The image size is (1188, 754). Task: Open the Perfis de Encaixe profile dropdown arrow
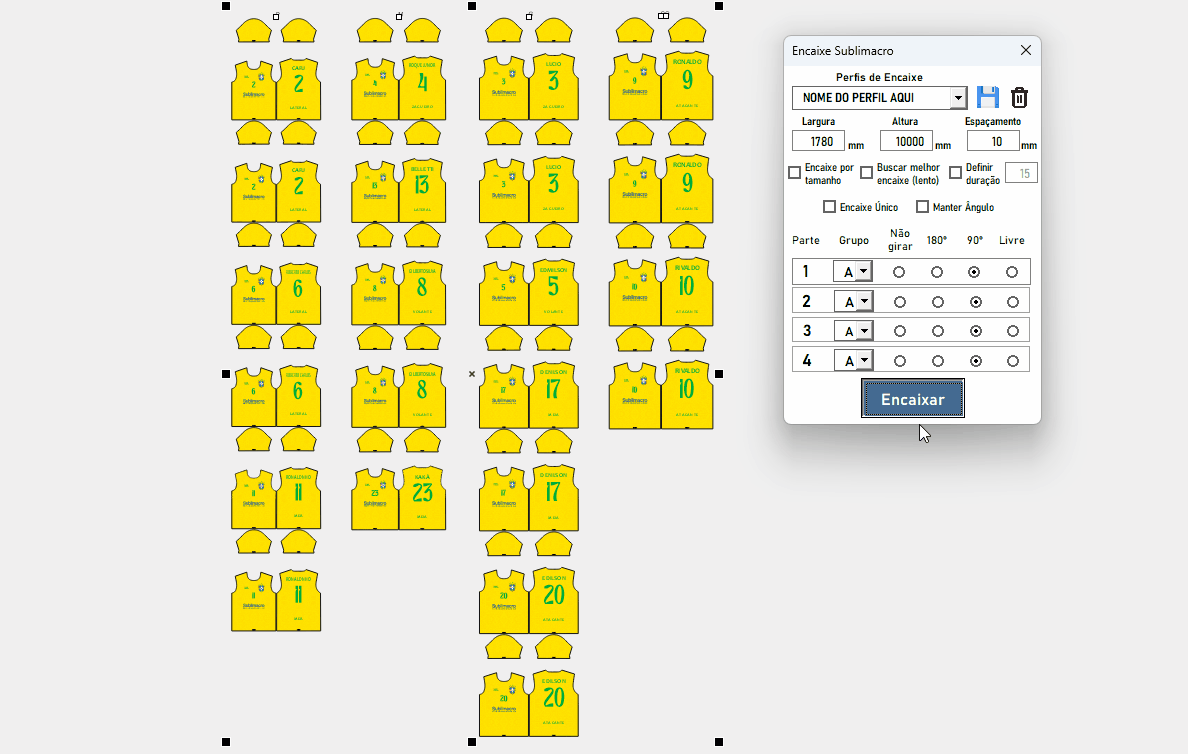(958, 98)
